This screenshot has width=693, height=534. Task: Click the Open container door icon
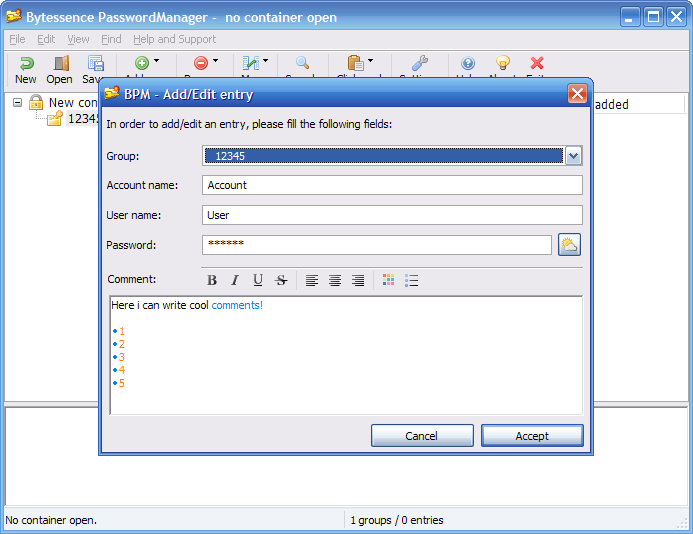(x=61, y=63)
